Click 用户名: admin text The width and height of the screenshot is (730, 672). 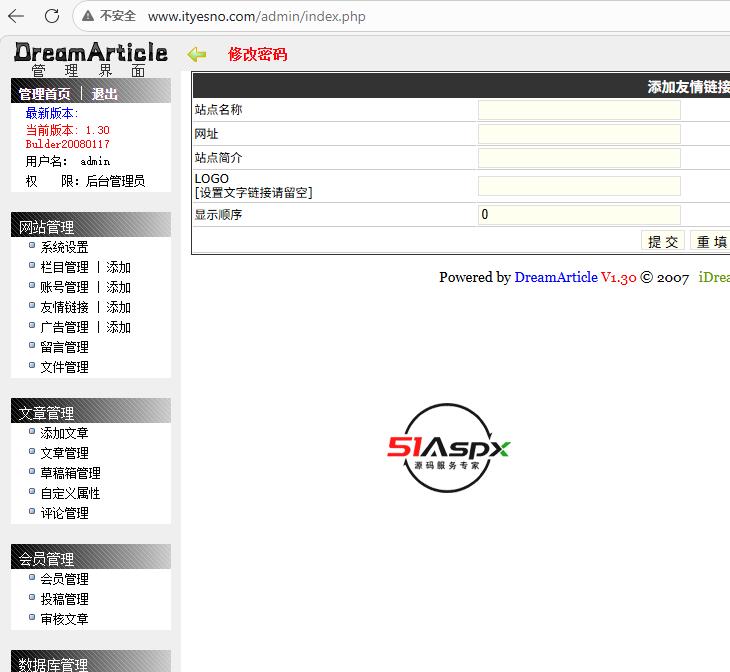click(68, 161)
